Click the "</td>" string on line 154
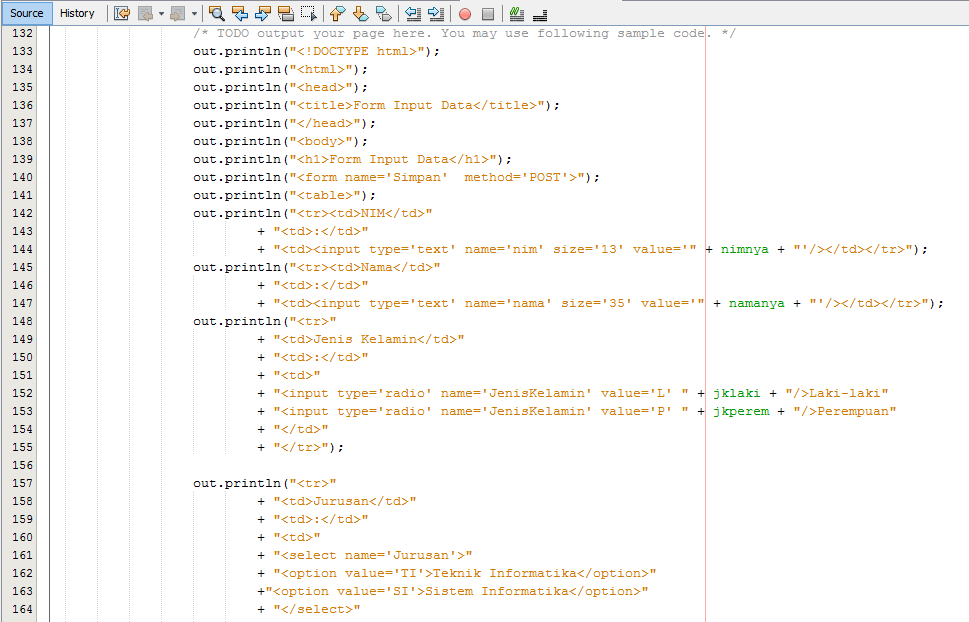969x622 pixels. 301,429
